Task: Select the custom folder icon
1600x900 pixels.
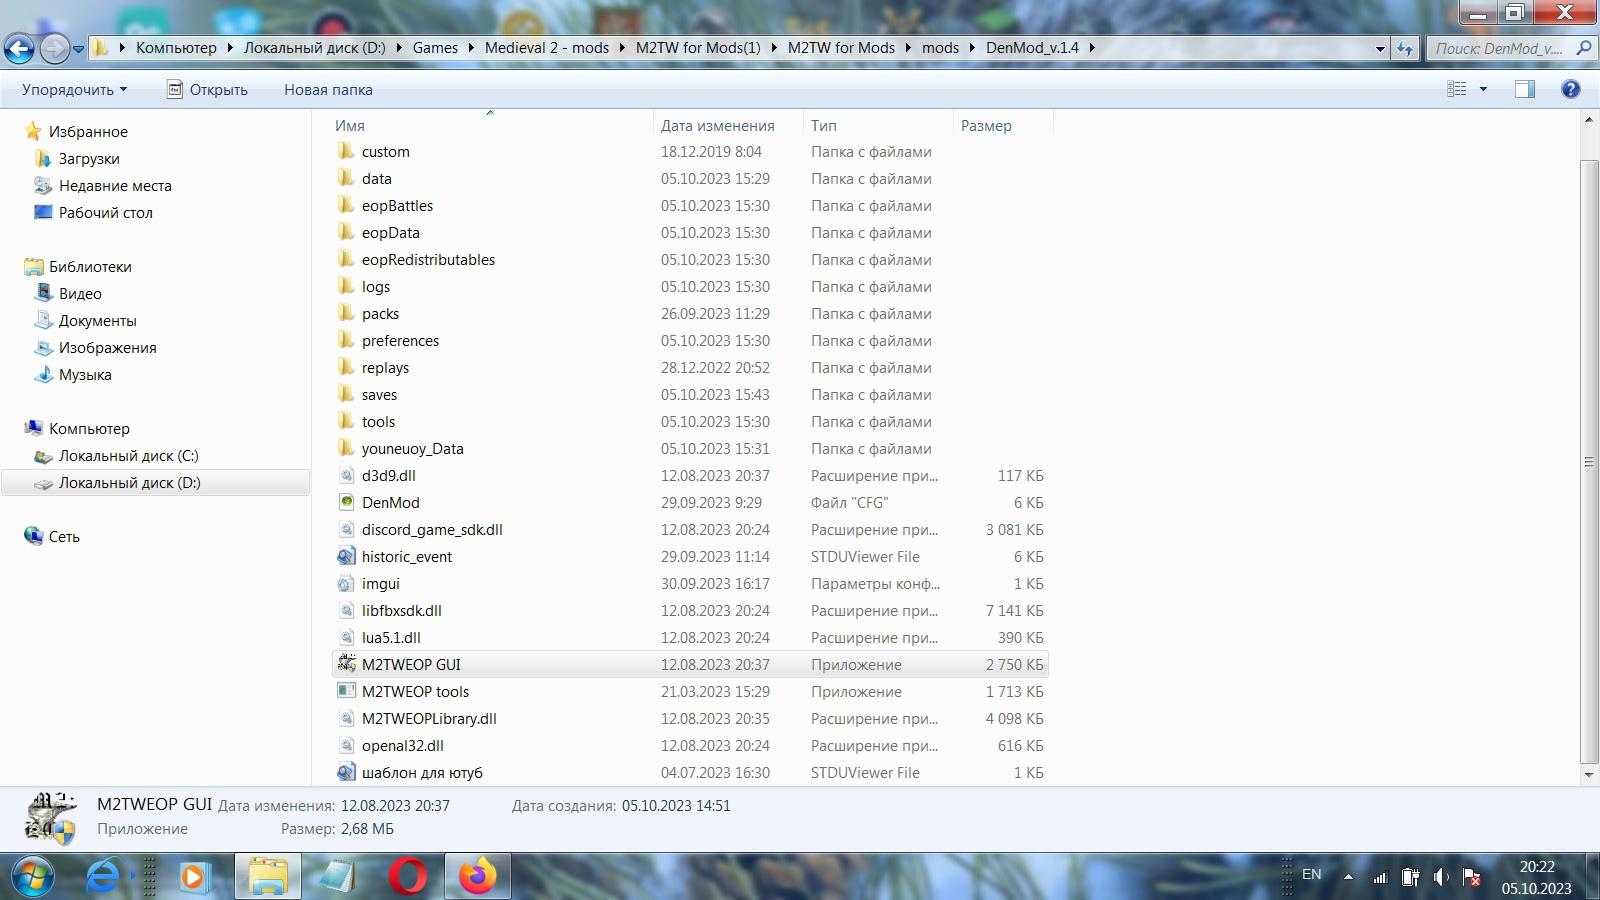Action: click(x=346, y=151)
